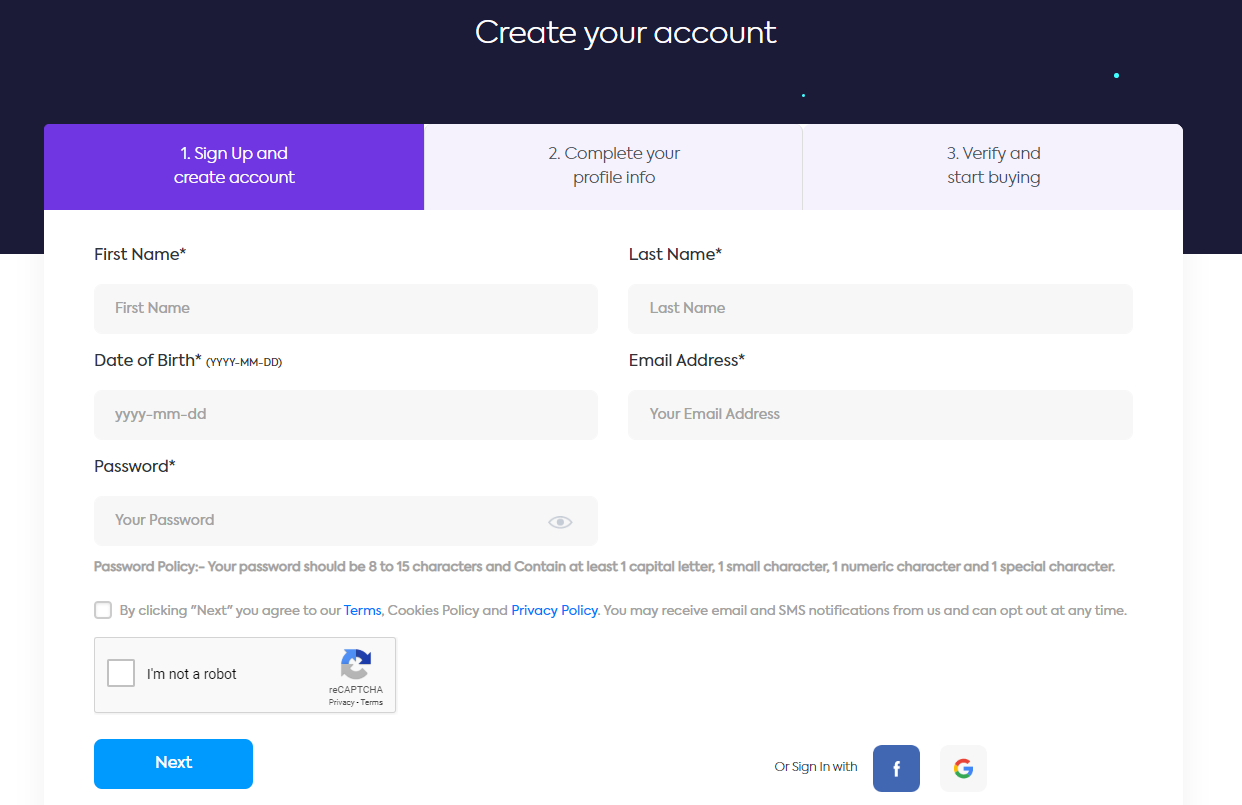The image size is (1242, 805).
Task: Check the I'm not a robot box
Action: coord(120,672)
